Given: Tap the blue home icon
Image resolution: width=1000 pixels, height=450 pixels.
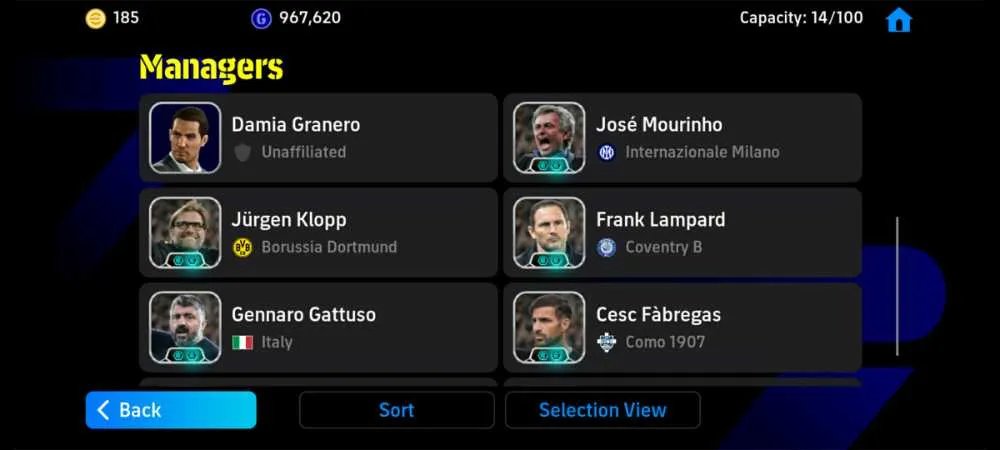Looking at the screenshot, I should pyautogui.click(x=899, y=20).
